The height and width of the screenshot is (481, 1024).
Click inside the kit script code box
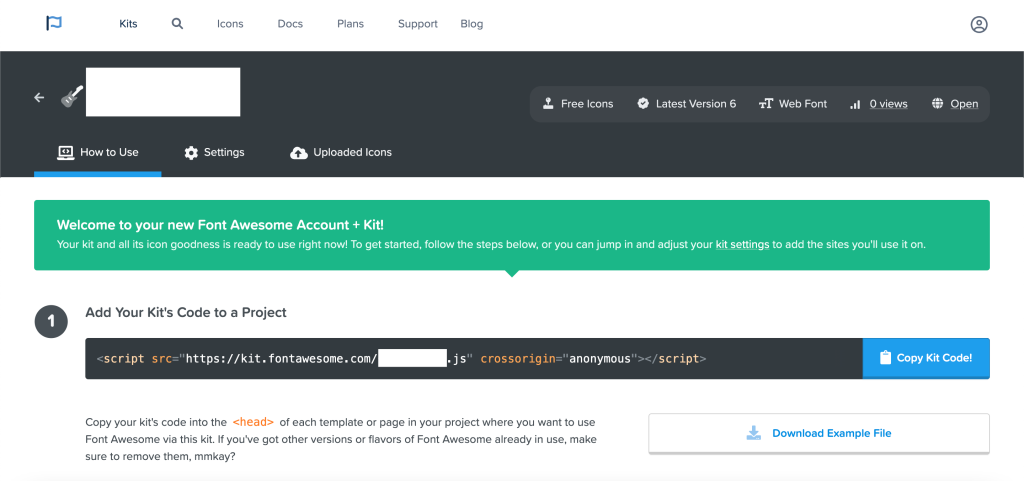(474, 358)
